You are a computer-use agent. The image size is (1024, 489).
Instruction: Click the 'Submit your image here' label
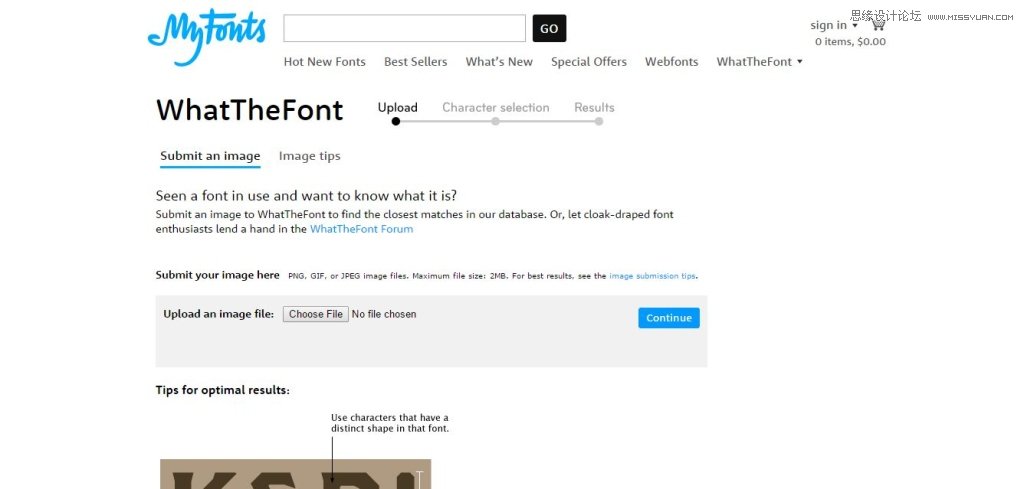tap(217, 276)
